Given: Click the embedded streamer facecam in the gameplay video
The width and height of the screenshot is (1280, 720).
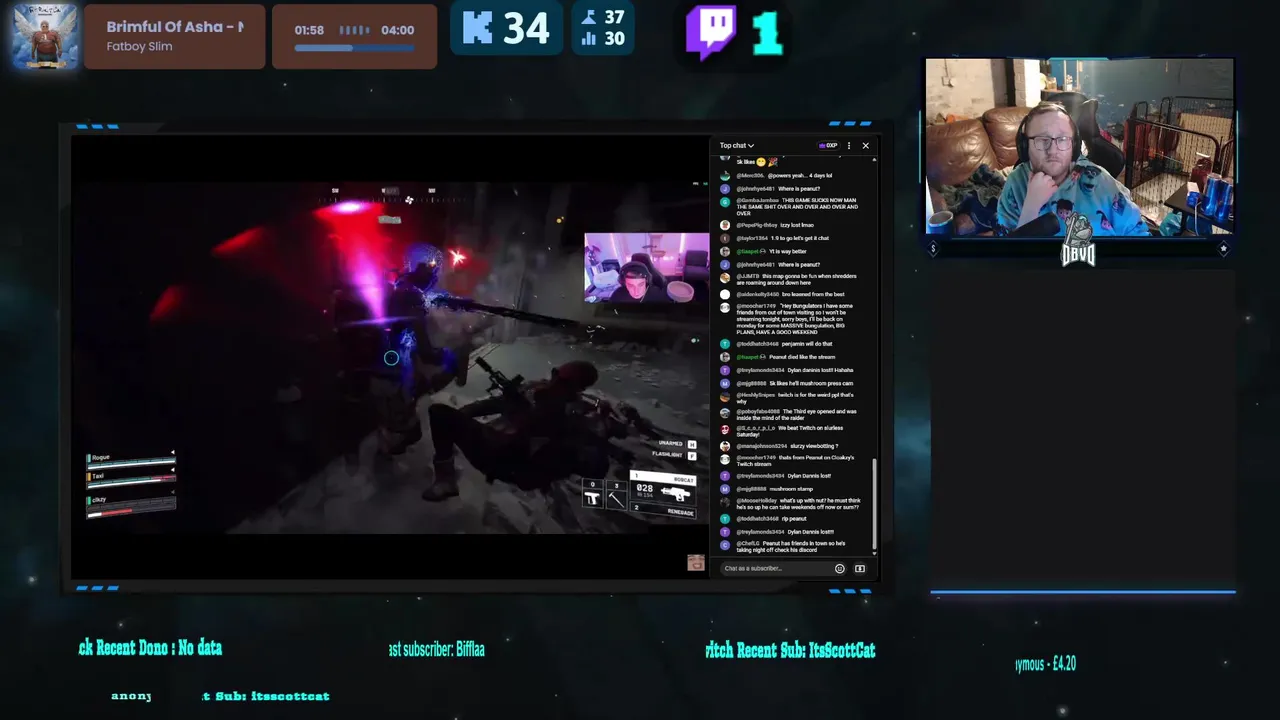Looking at the screenshot, I should click(646, 268).
